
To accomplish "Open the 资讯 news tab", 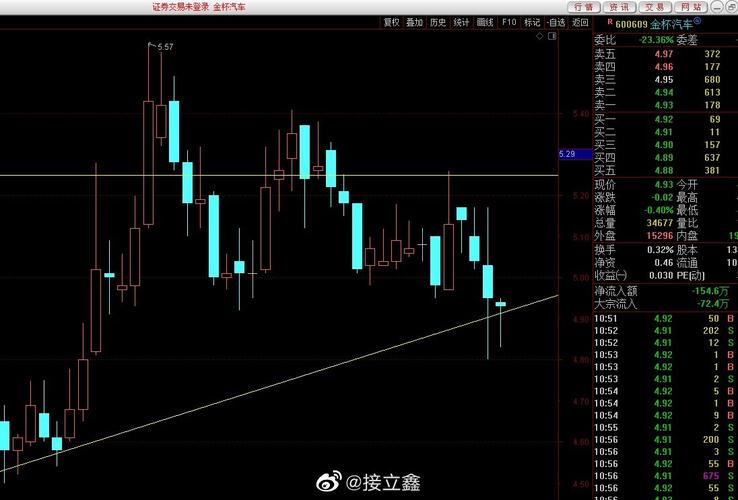I will coord(619,7).
